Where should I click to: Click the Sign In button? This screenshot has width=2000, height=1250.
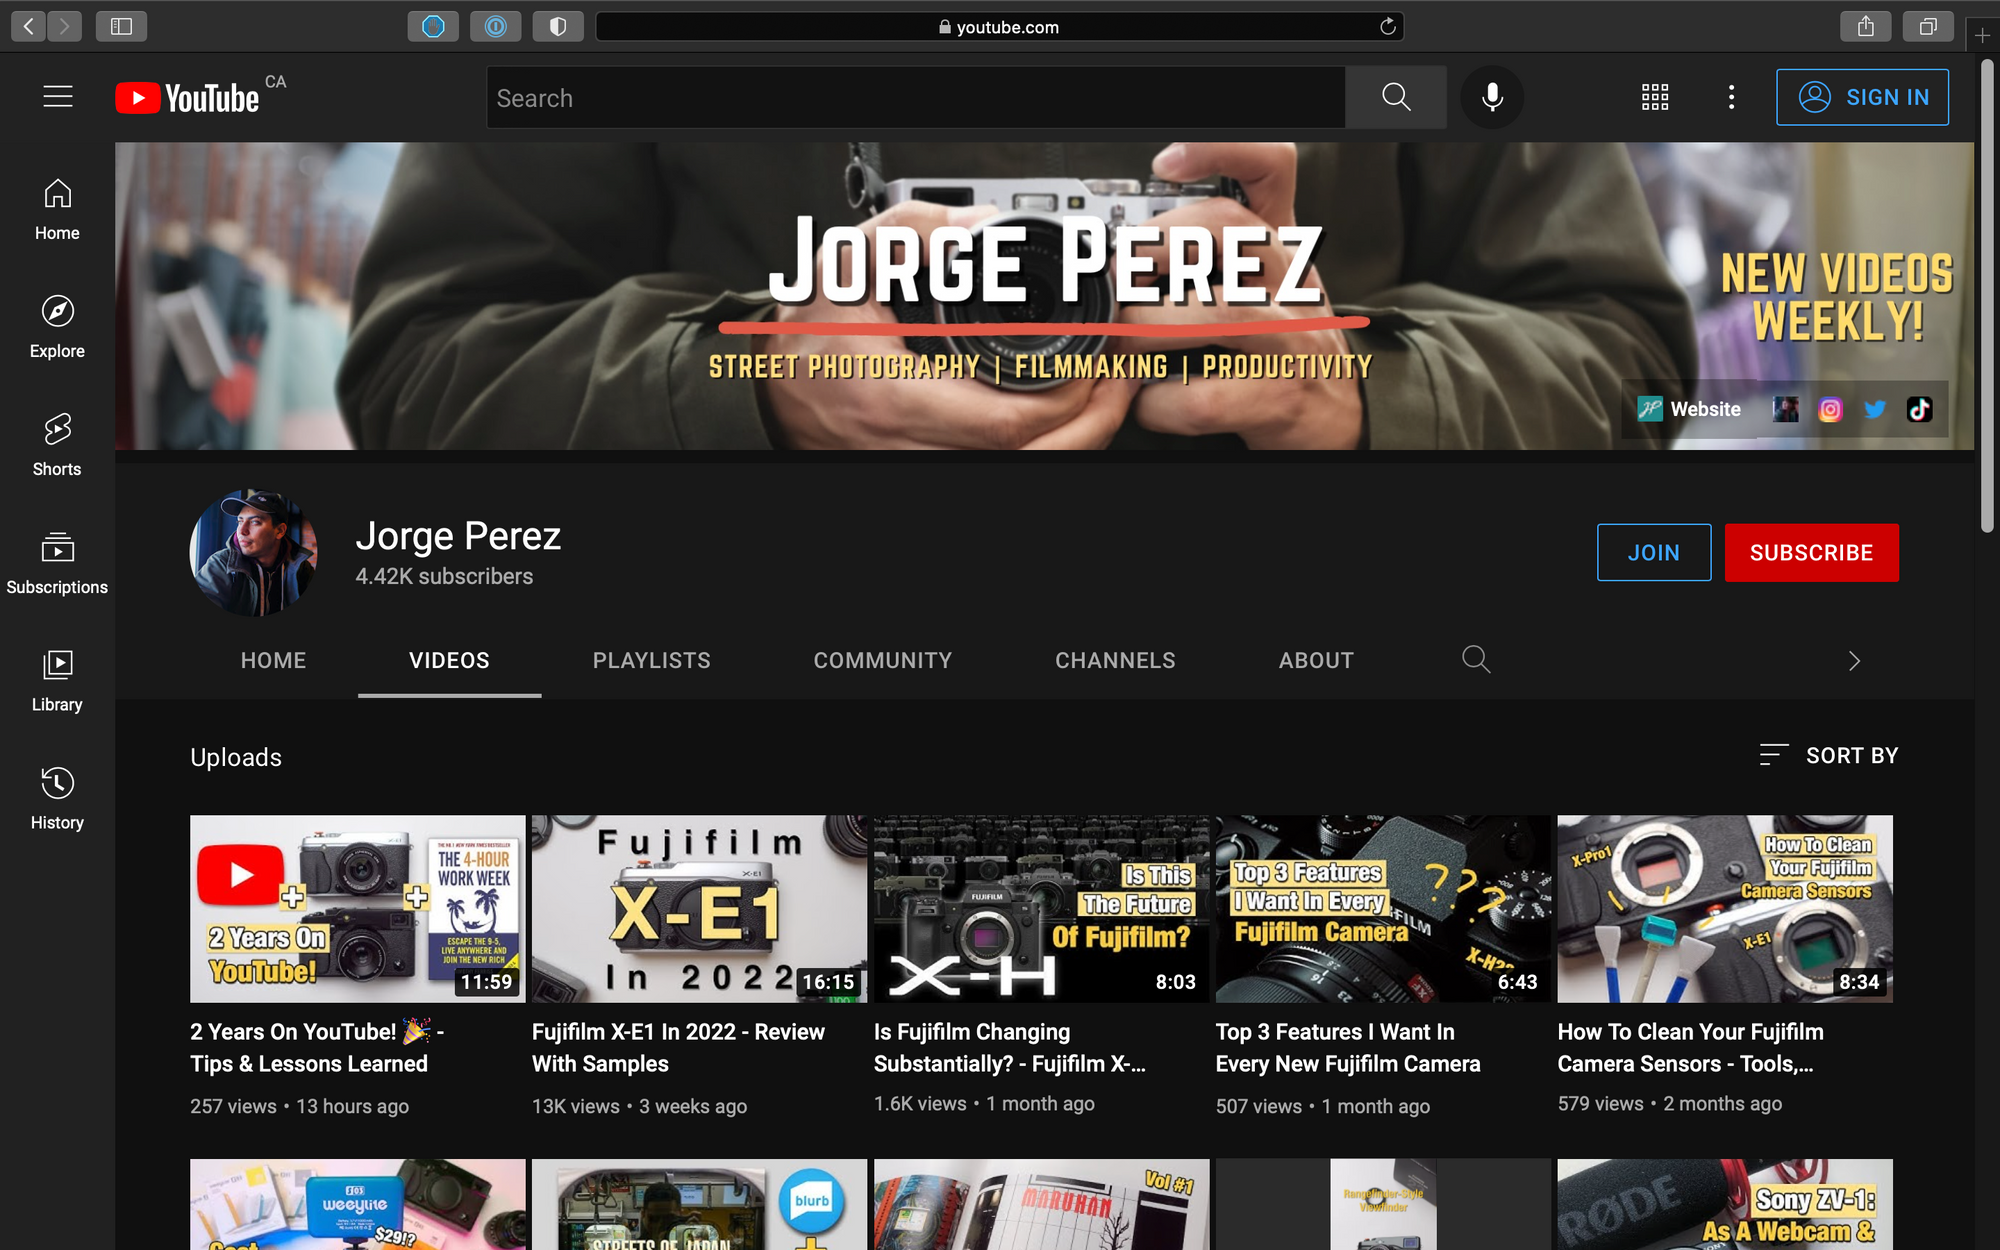point(1862,97)
